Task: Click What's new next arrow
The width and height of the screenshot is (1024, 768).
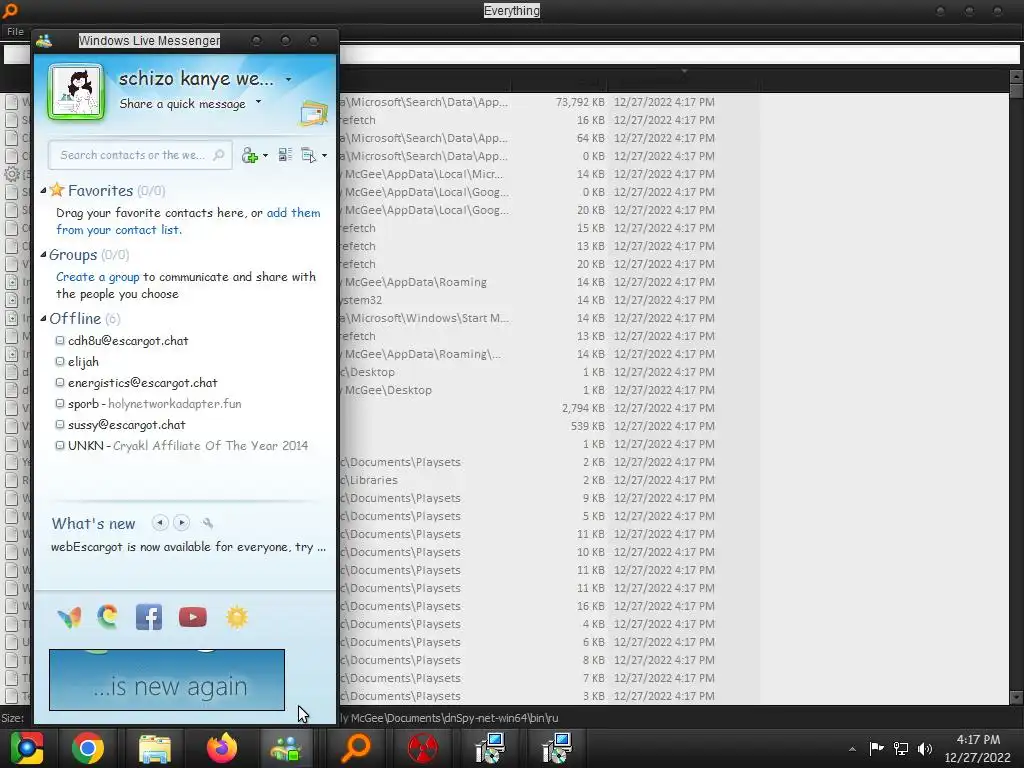Action: 182,522
